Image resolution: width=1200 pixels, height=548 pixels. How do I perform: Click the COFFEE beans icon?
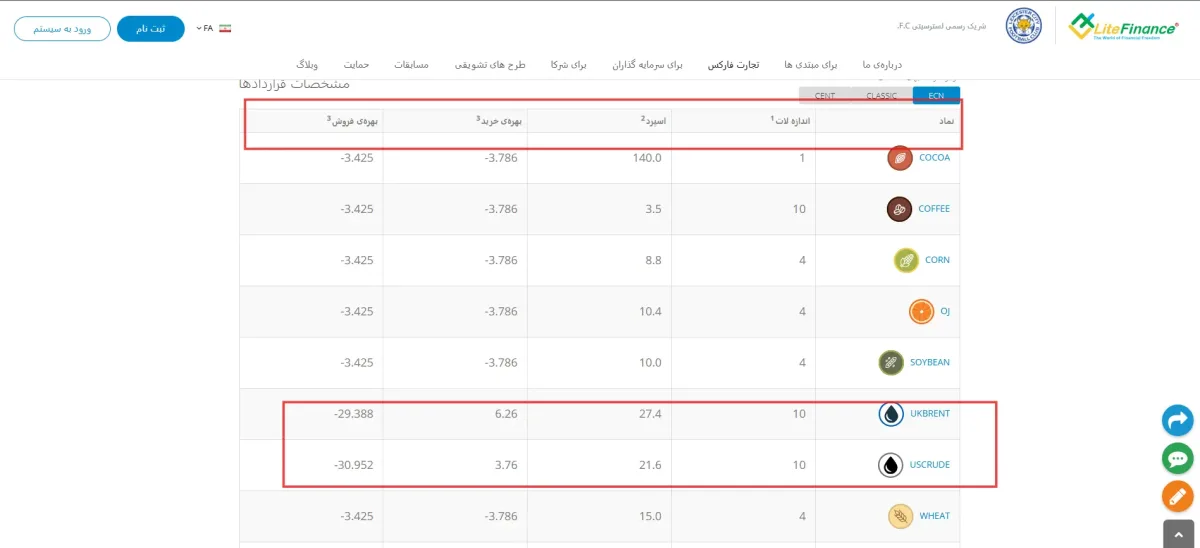click(900, 209)
